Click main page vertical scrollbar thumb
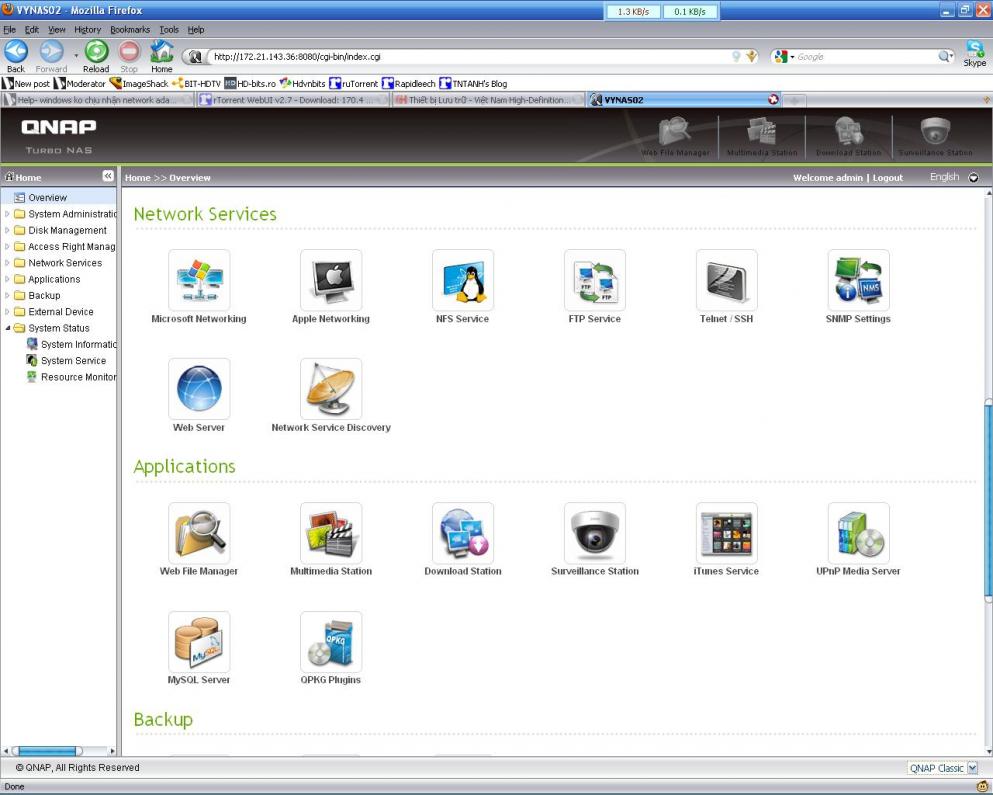The width and height of the screenshot is (993, 795). [x=988, y=499]
